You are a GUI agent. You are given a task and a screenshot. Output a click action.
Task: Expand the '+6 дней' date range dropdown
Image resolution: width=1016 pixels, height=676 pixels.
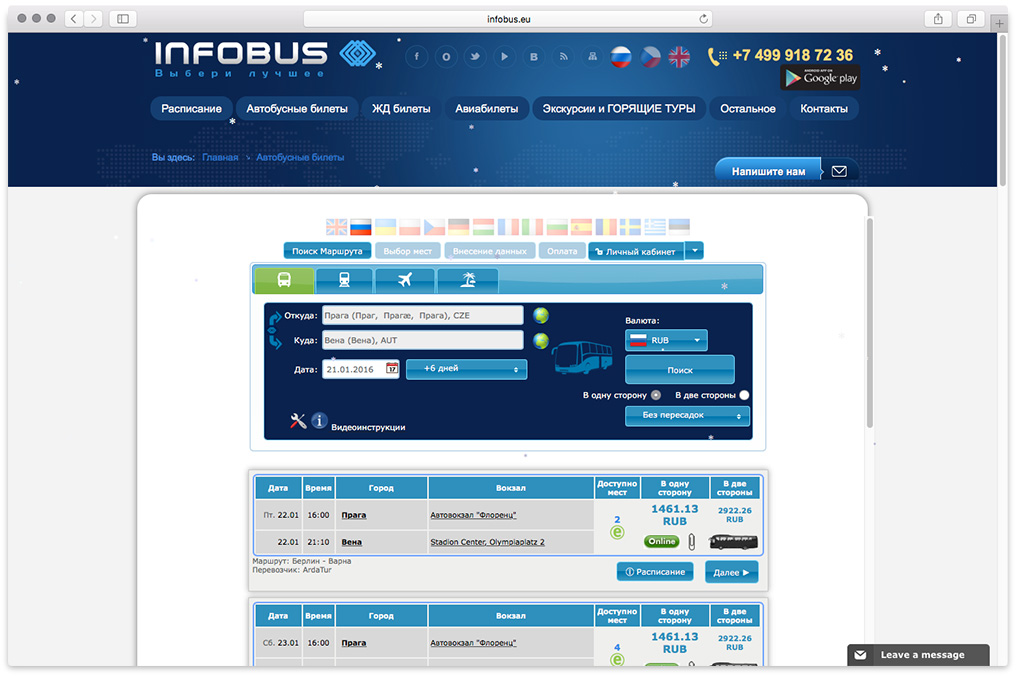[x=466, y=369]
